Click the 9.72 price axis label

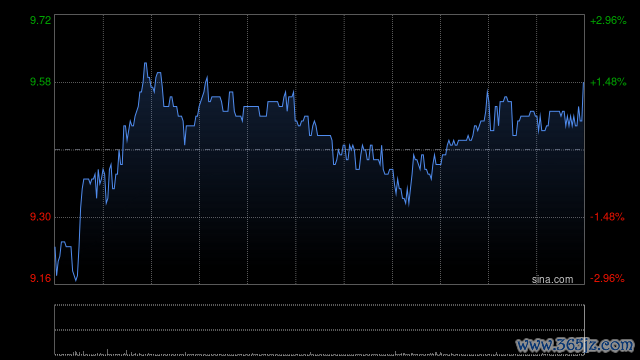click(40, 20)
